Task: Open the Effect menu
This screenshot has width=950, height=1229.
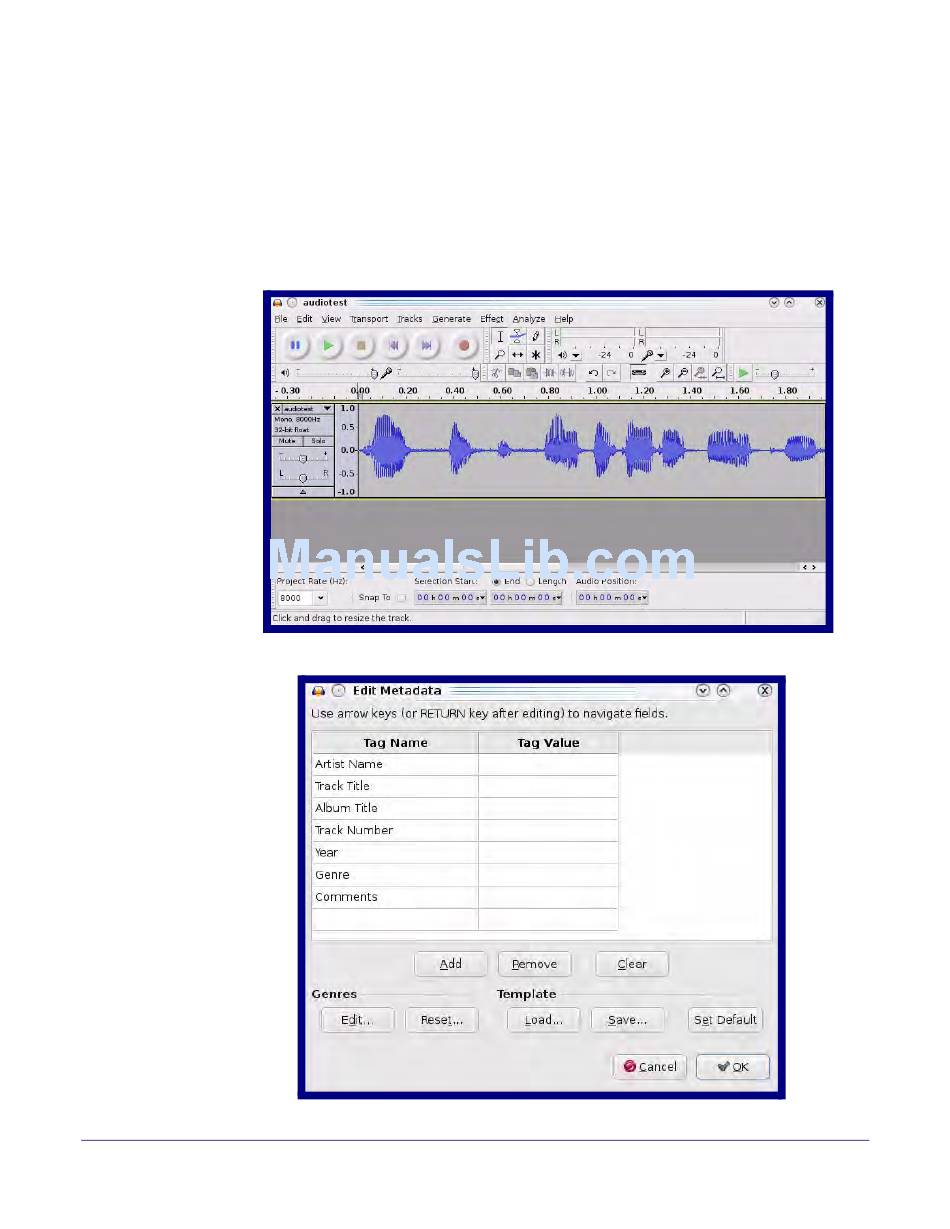Action: [492, 319]
